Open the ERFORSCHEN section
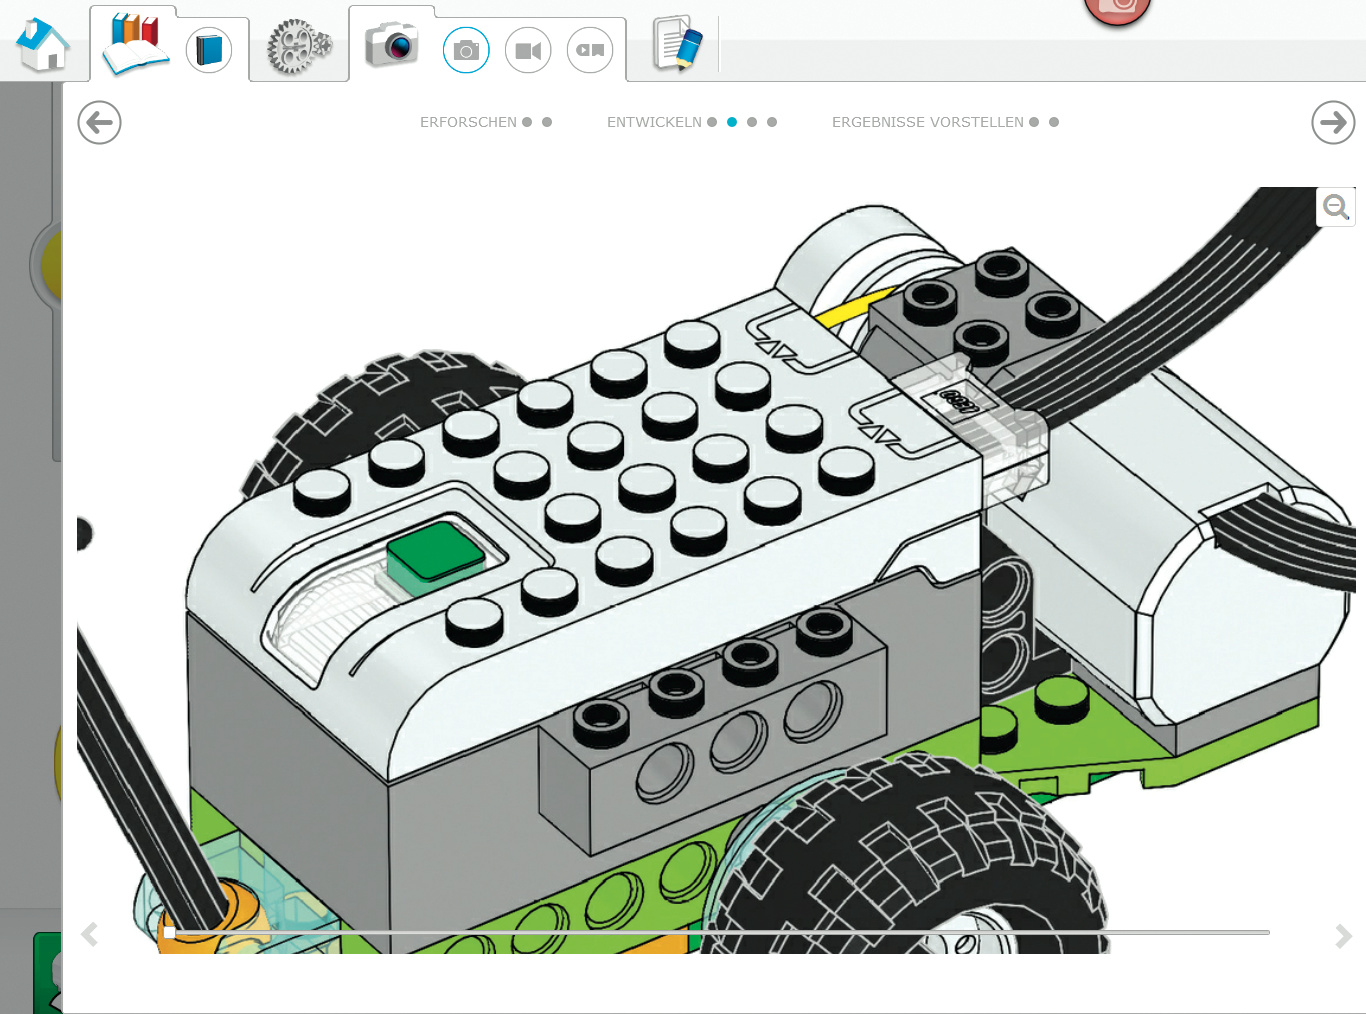The image size is (1366, 1014). (x=468, y=122)
